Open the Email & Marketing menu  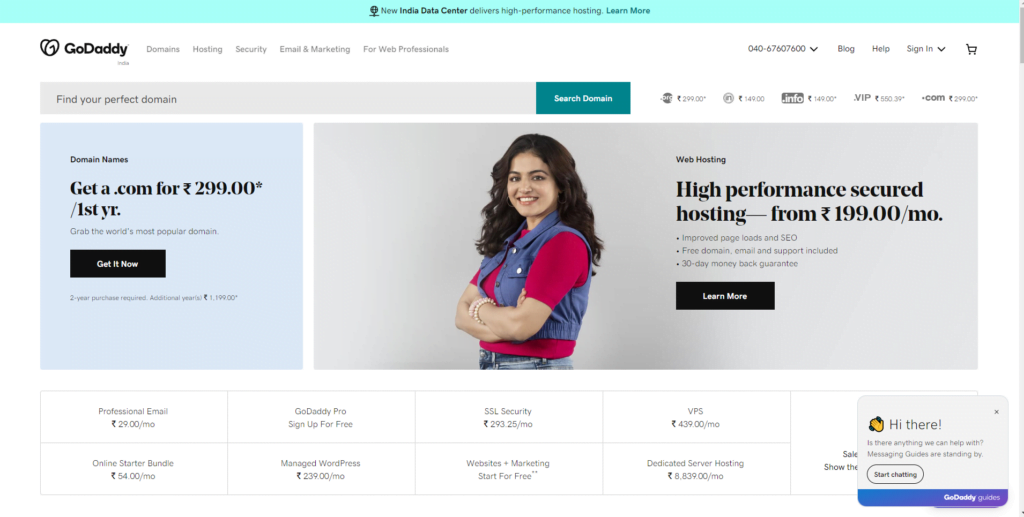tap(315, 49)
